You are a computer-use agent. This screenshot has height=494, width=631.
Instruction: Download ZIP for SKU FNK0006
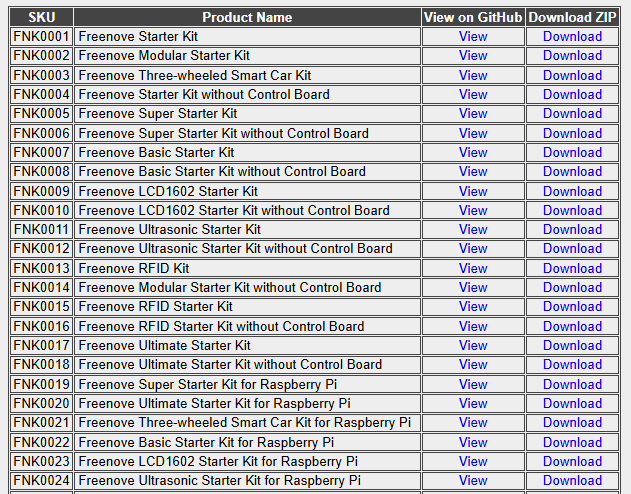(572, 133)
